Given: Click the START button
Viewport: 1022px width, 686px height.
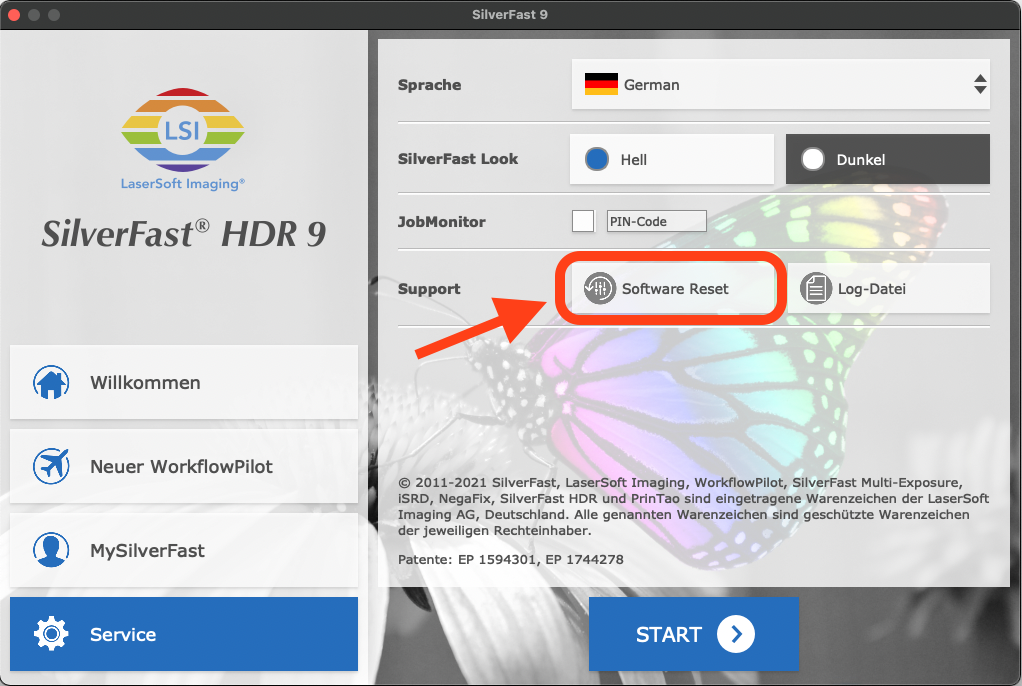Looking at the screenshot, I should [x=694, y=634].
